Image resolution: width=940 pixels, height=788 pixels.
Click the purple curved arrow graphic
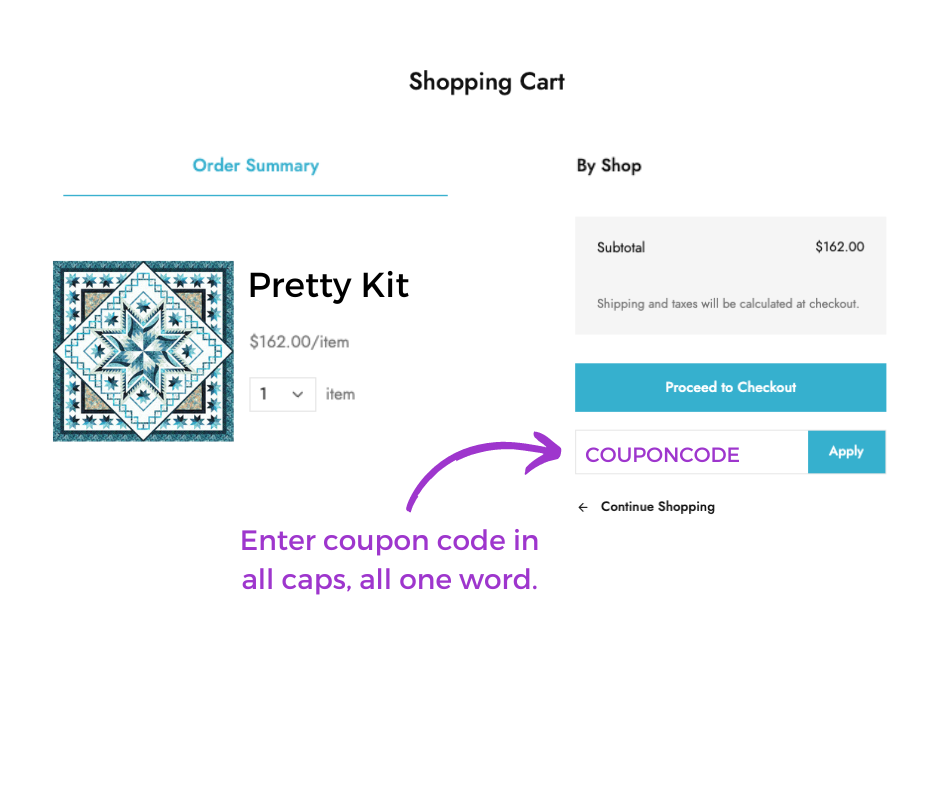483,469
